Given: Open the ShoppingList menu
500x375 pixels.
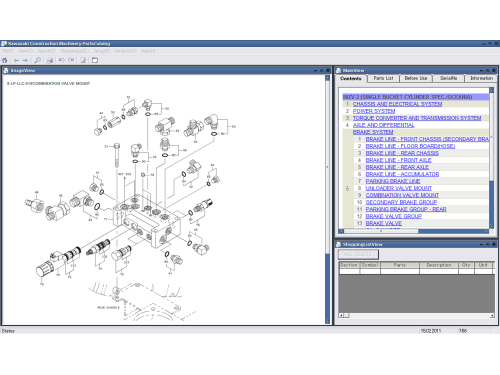Looking at the screenshot, I should pyautogui.click(x=75, y=51).
